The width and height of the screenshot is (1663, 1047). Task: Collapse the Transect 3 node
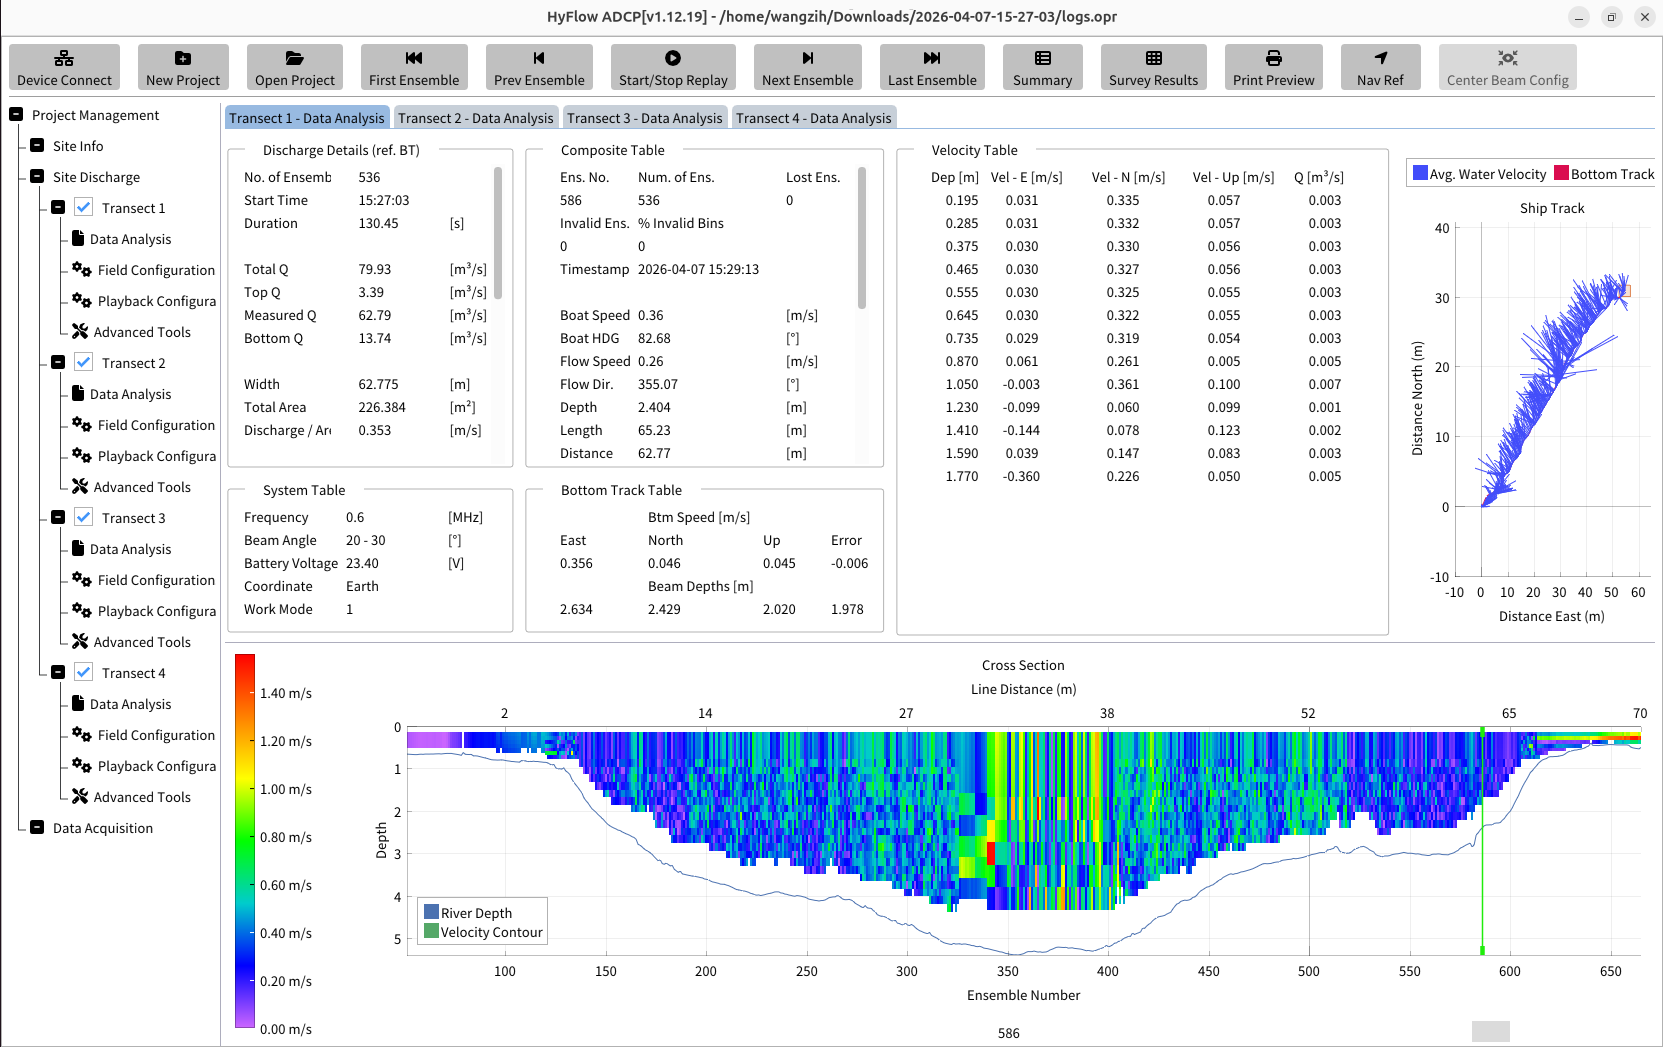pos(58,518)
